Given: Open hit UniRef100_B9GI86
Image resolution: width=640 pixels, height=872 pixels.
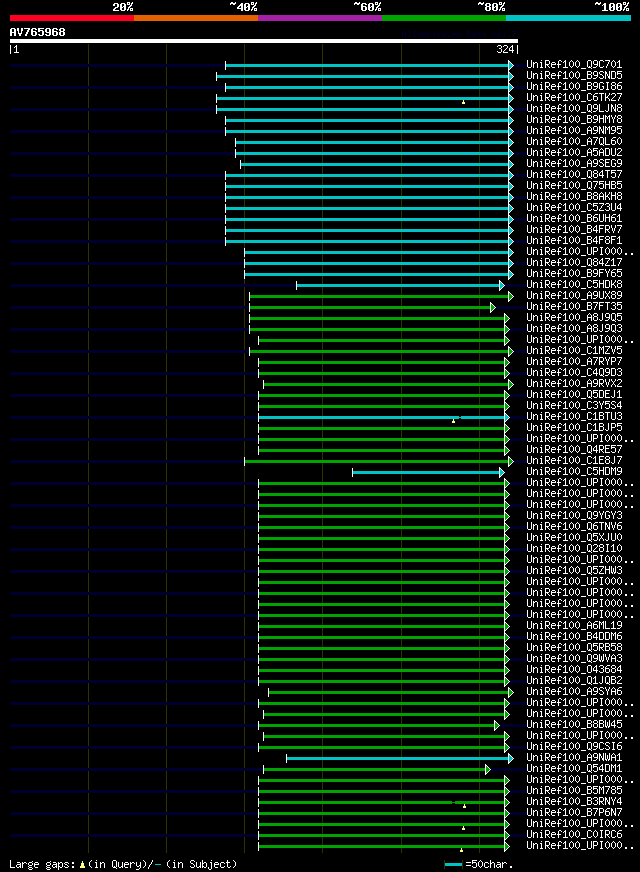Looking at the screenshot, I should (x=574, y=87).
